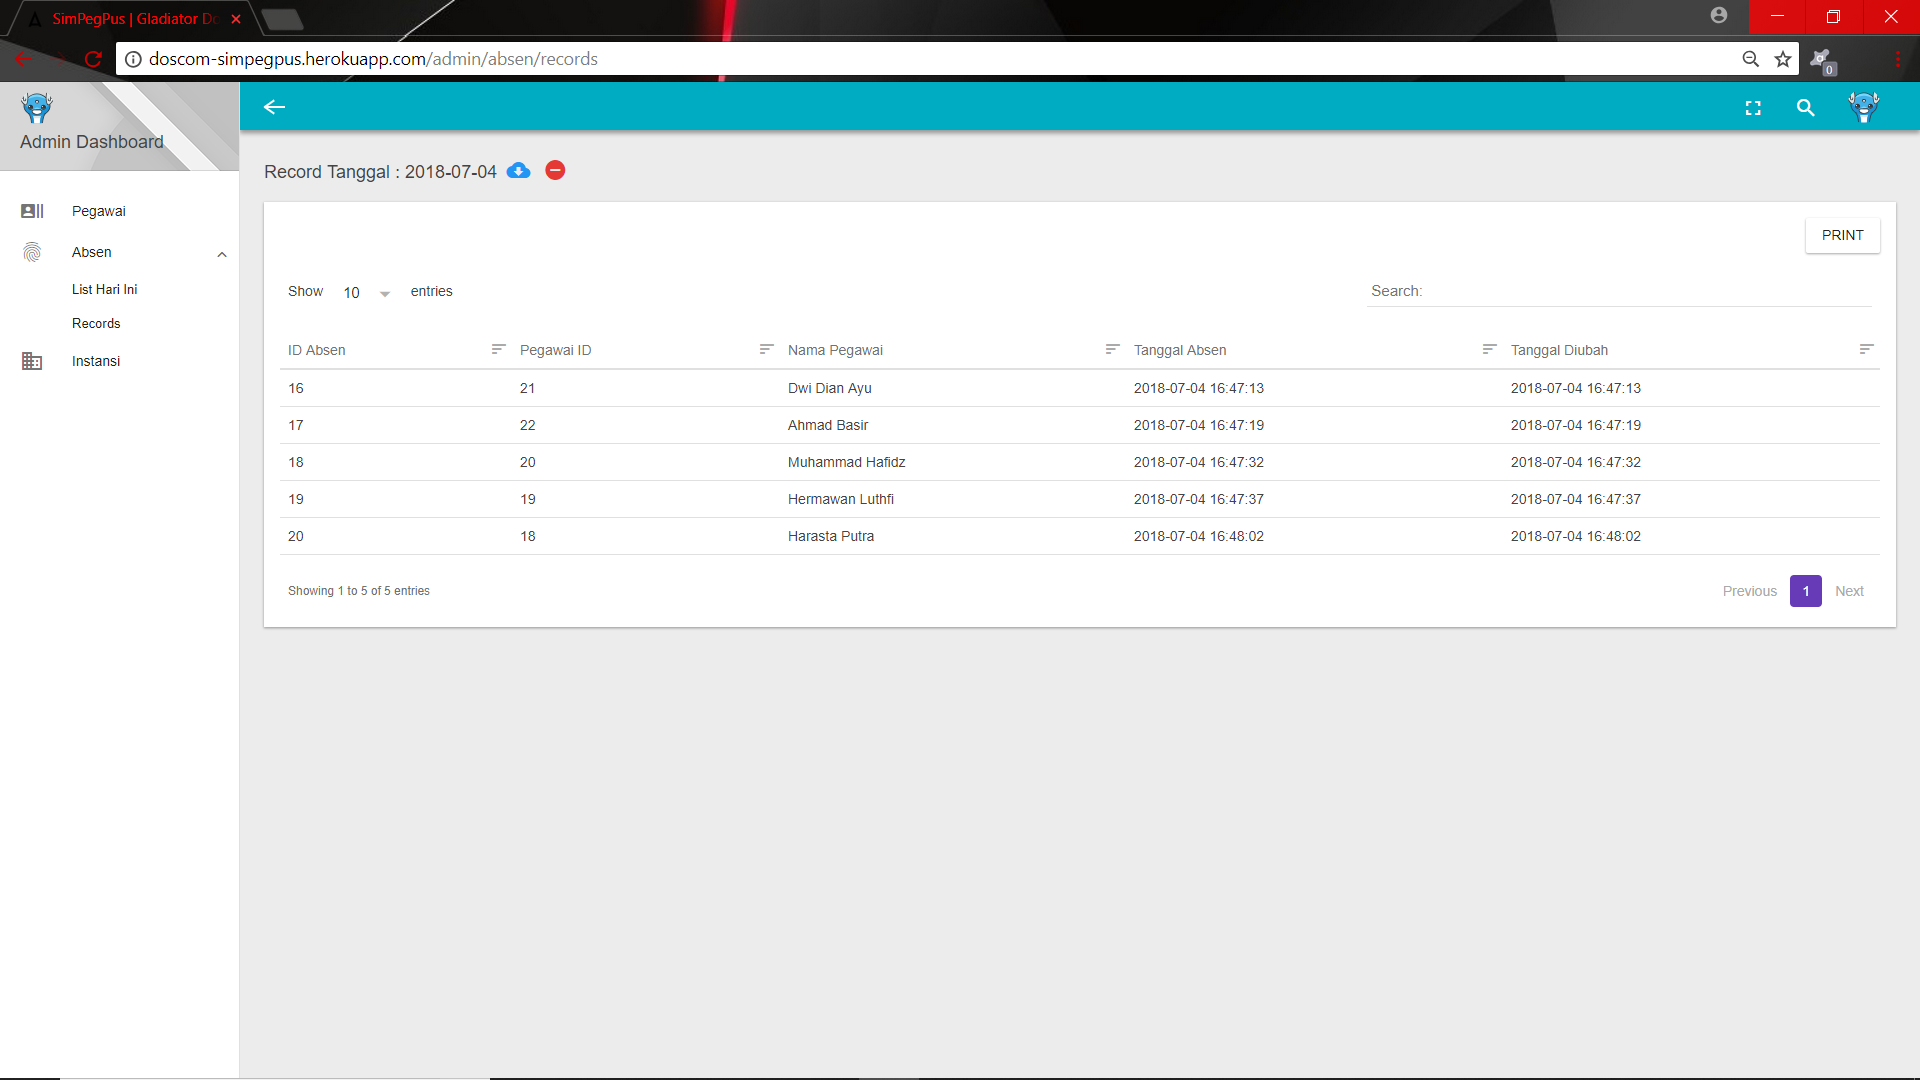Open the Show entries count dropdown
This screenshot has width=1920, height=1080.
click(366, 293)
